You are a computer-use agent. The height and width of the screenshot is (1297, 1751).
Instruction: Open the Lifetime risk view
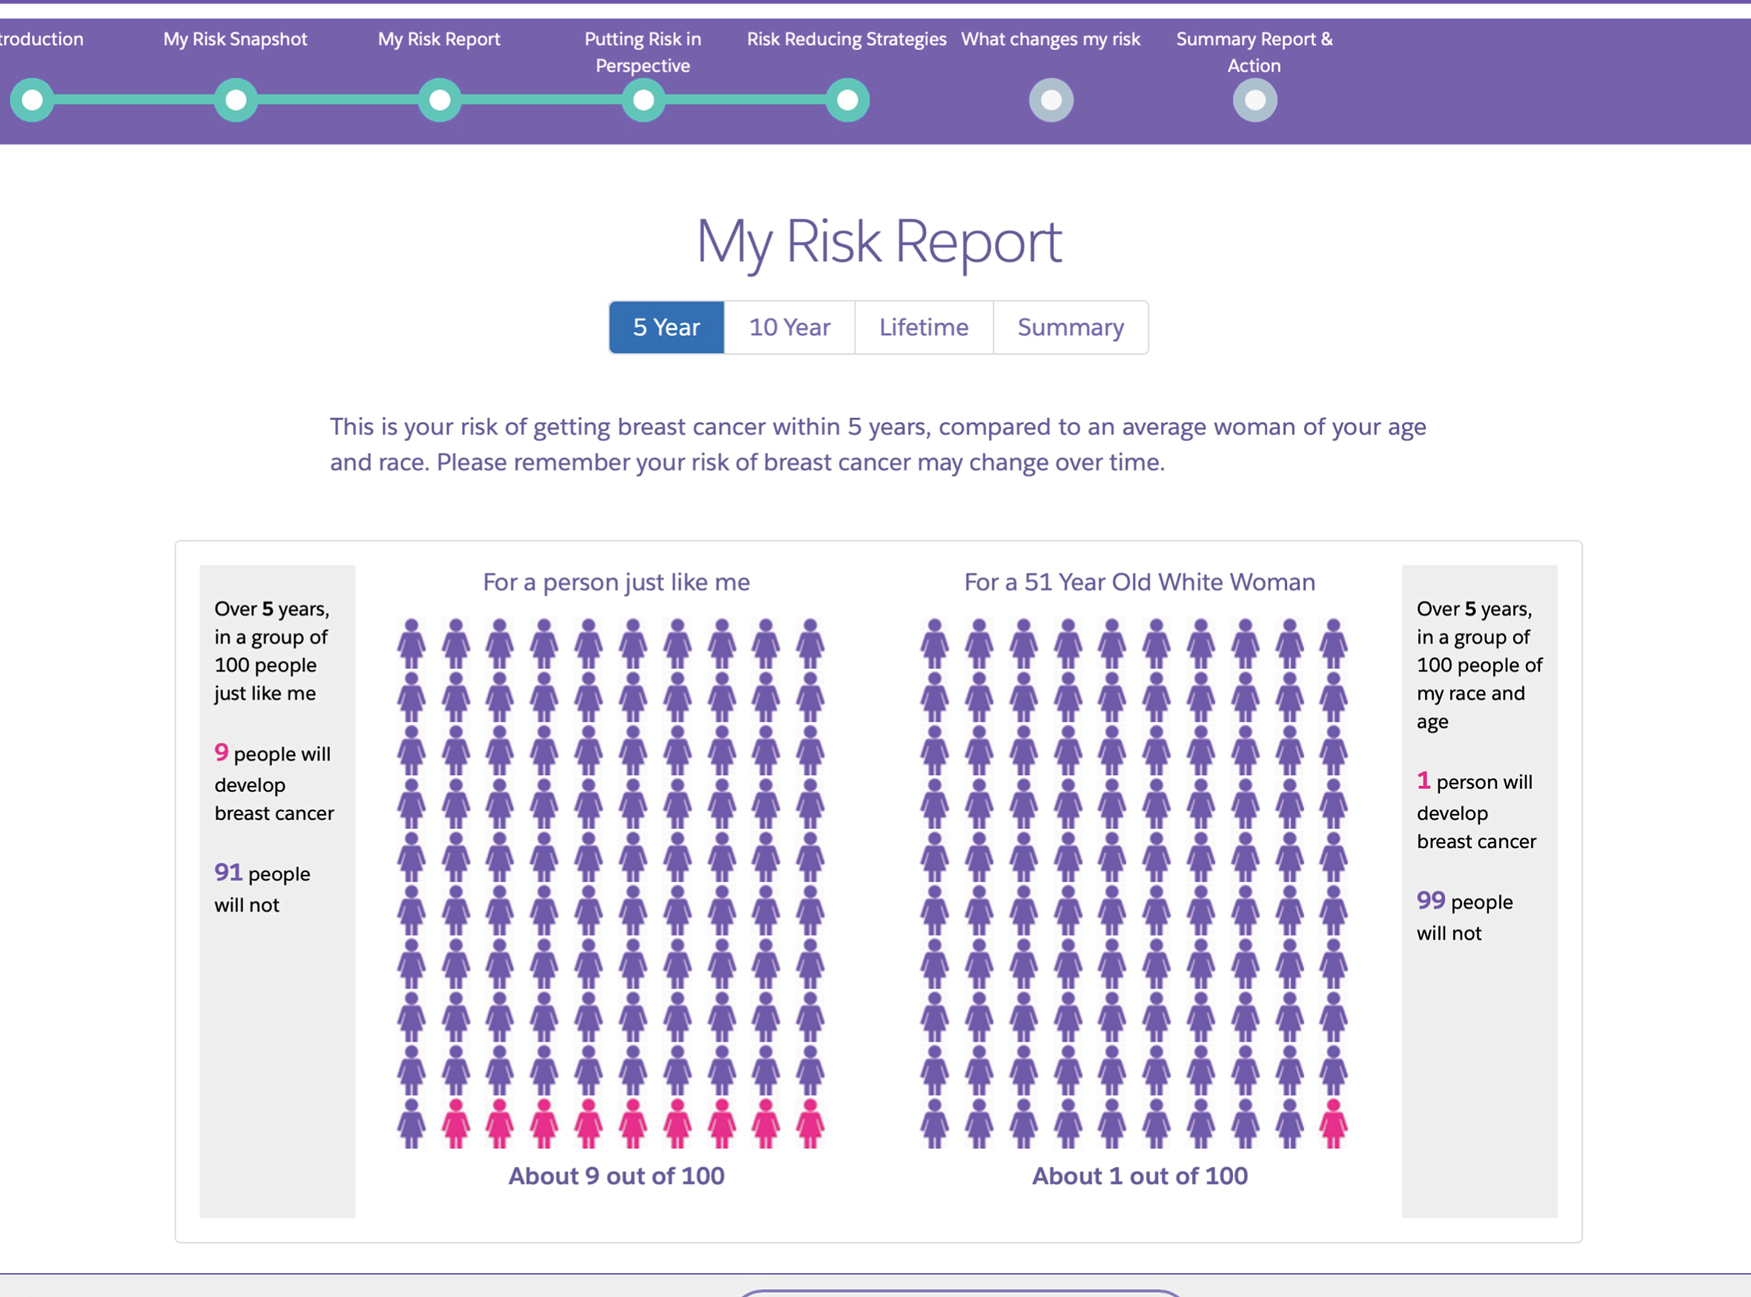pos(922,327)
